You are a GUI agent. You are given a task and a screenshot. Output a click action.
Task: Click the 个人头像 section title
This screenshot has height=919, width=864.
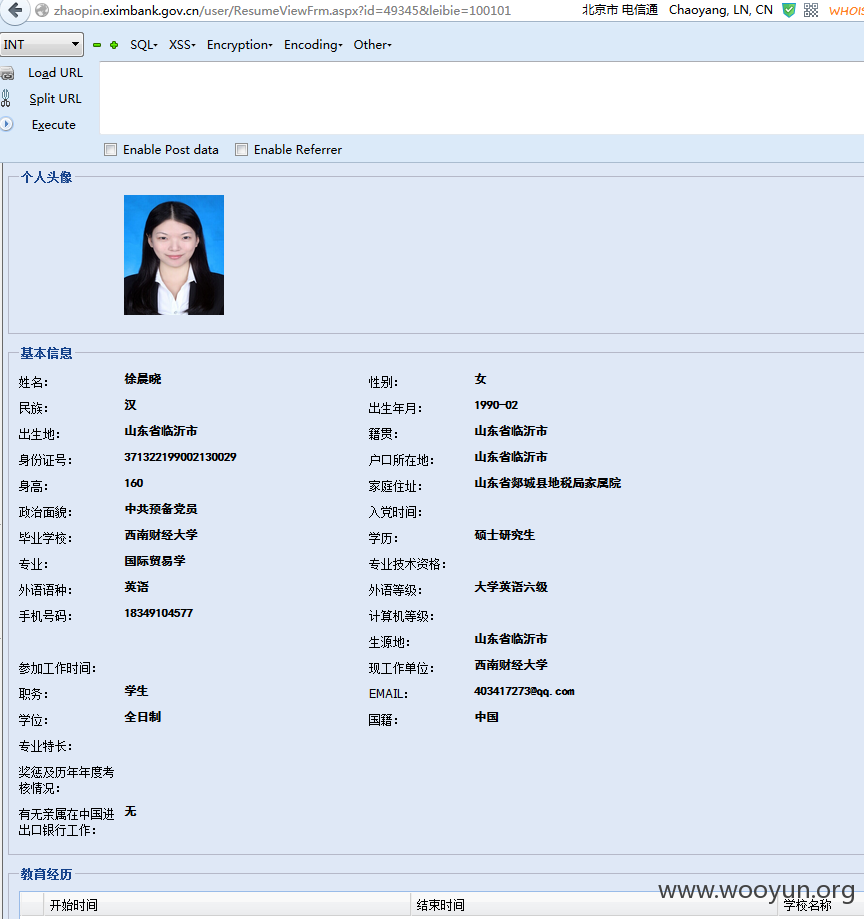pos(46,177)
